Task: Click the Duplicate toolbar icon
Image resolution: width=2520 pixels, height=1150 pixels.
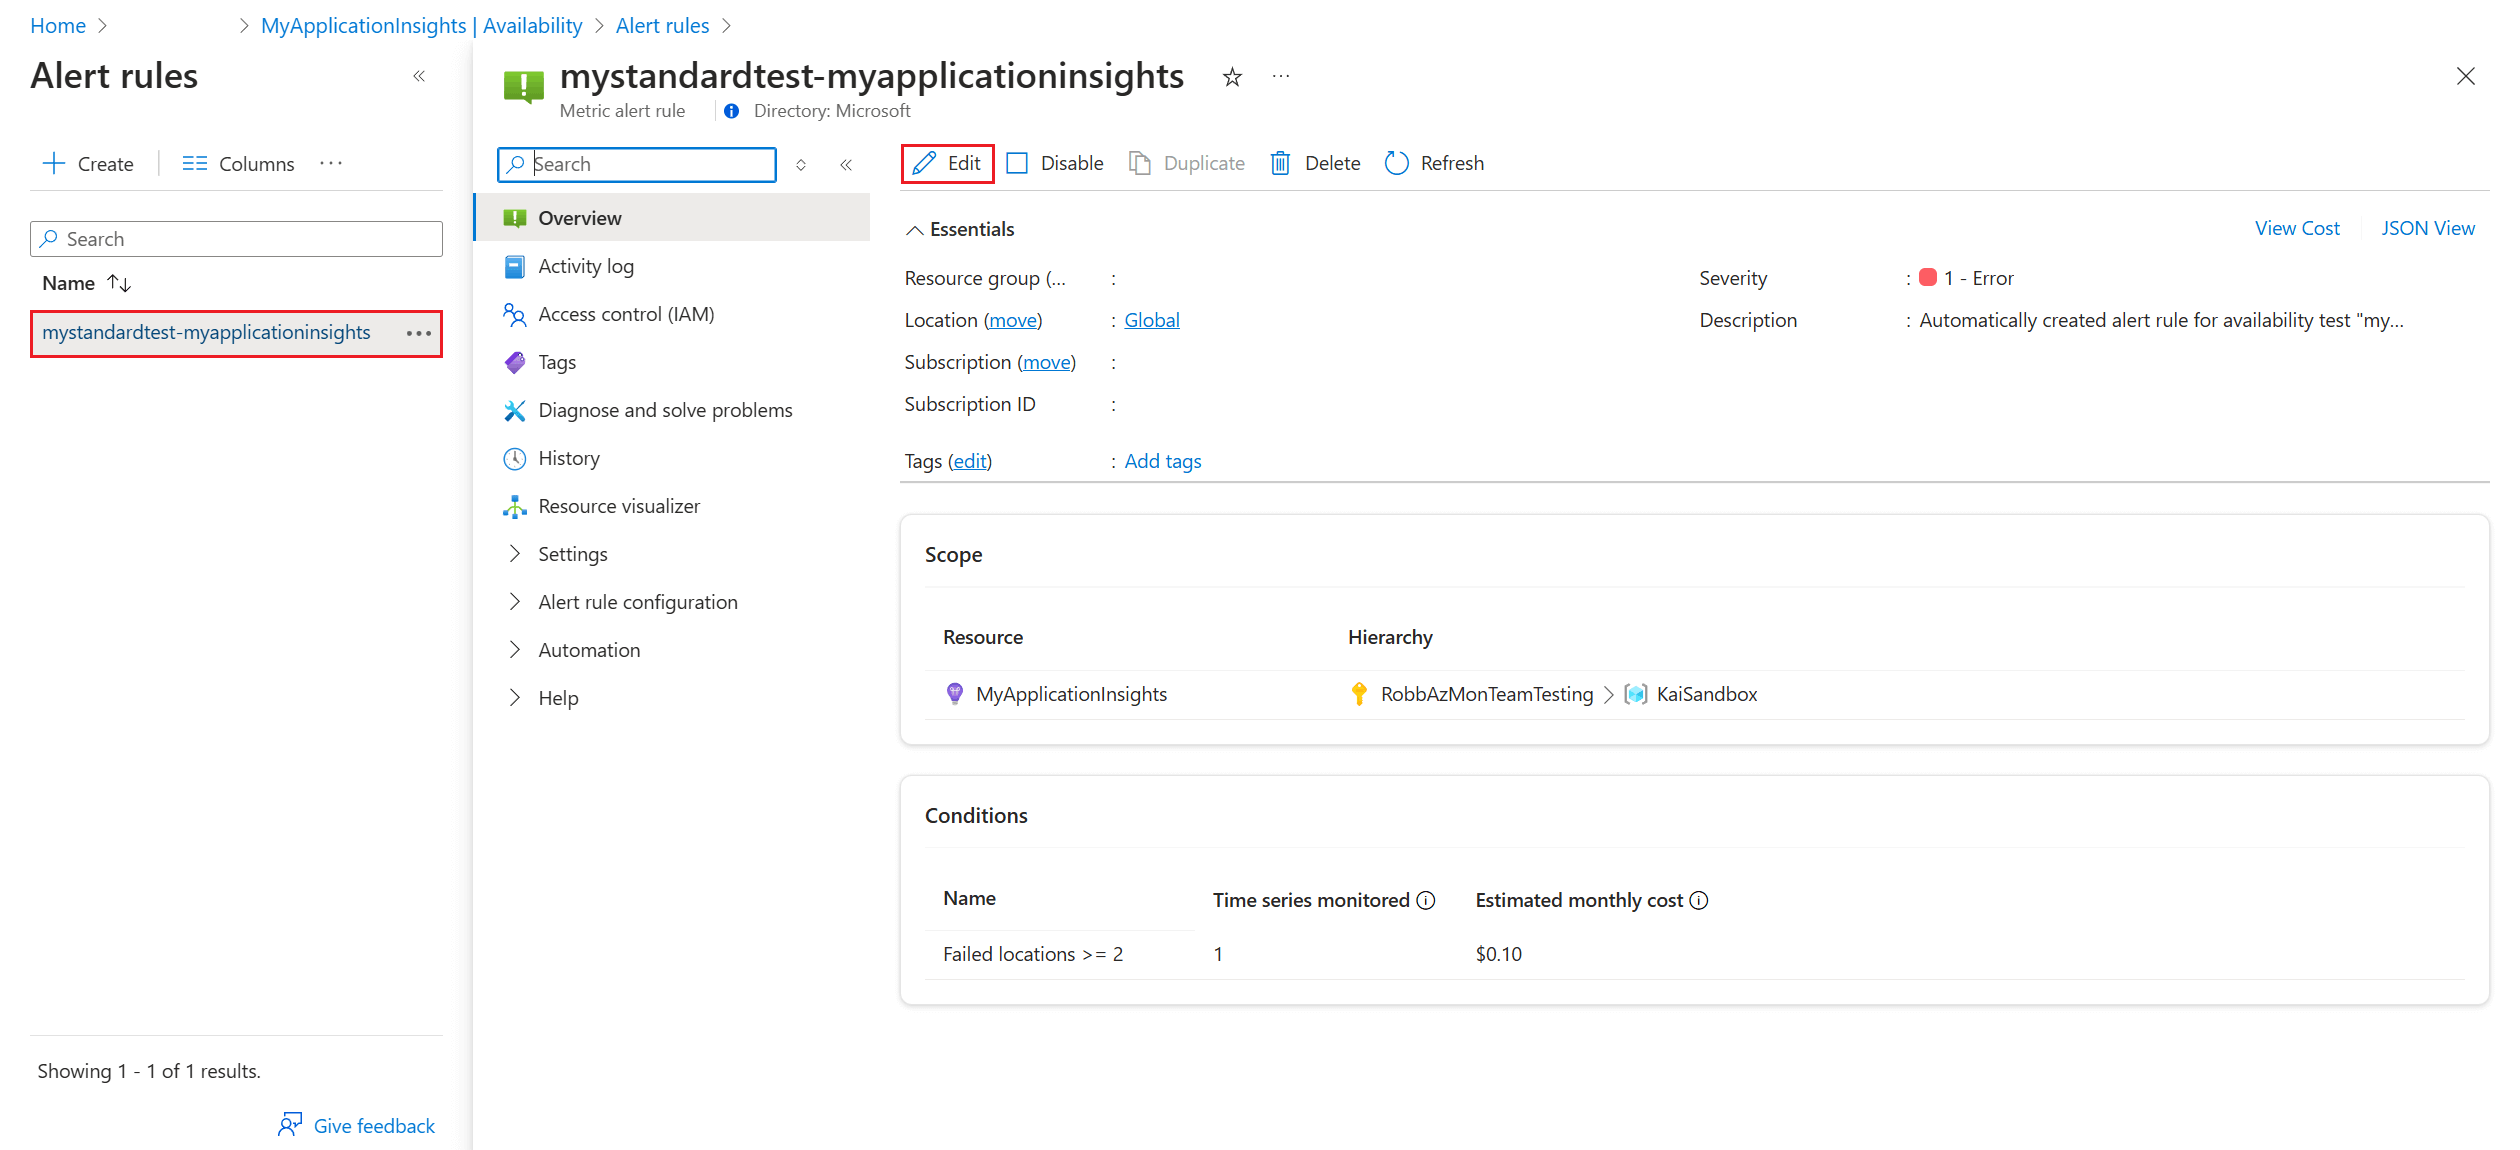Action: 1140,163
